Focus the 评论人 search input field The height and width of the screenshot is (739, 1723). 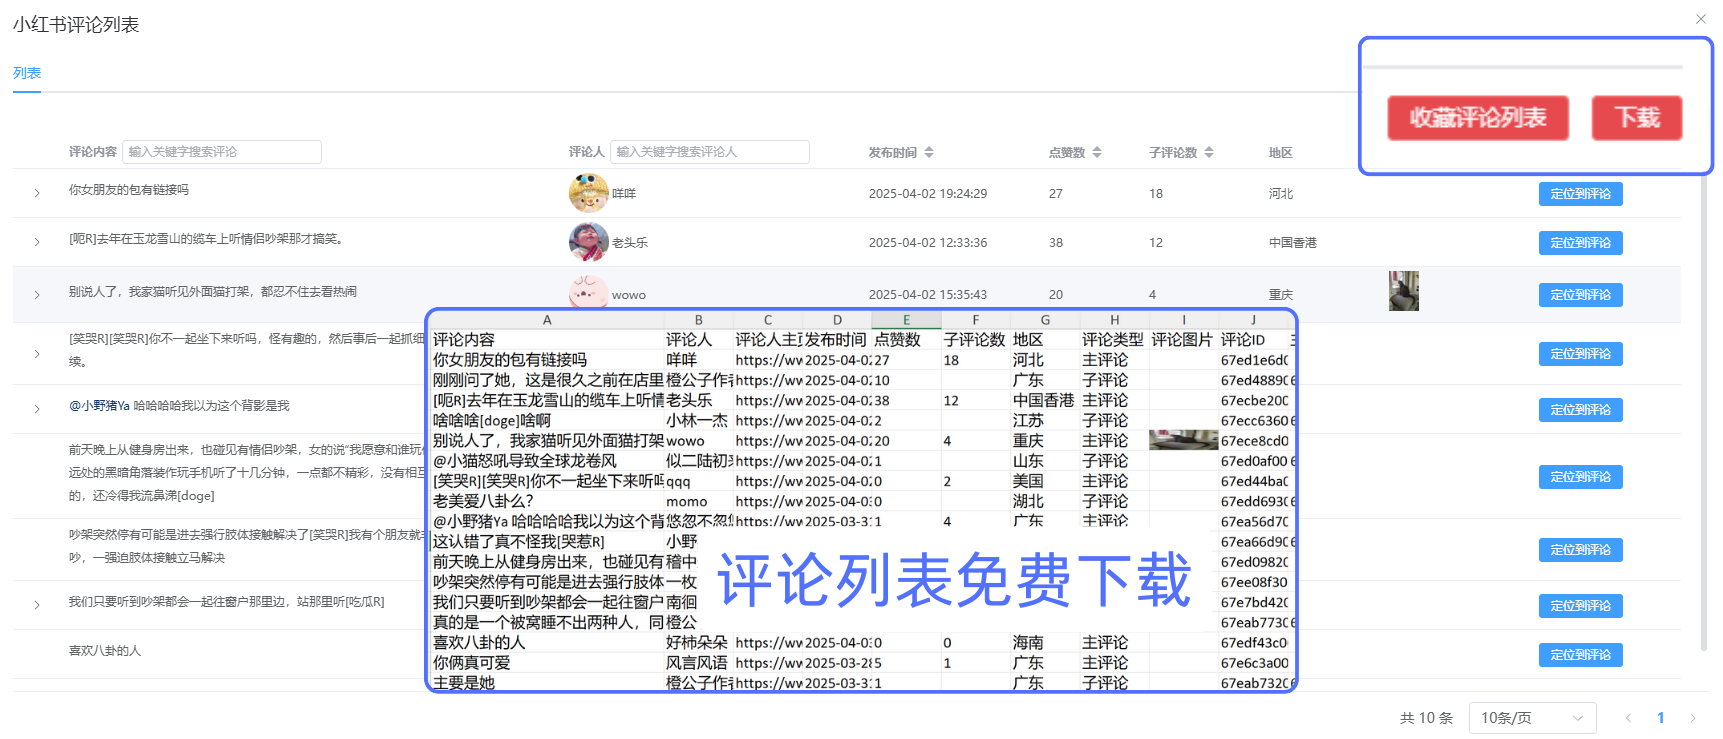[x=709, y=152]
